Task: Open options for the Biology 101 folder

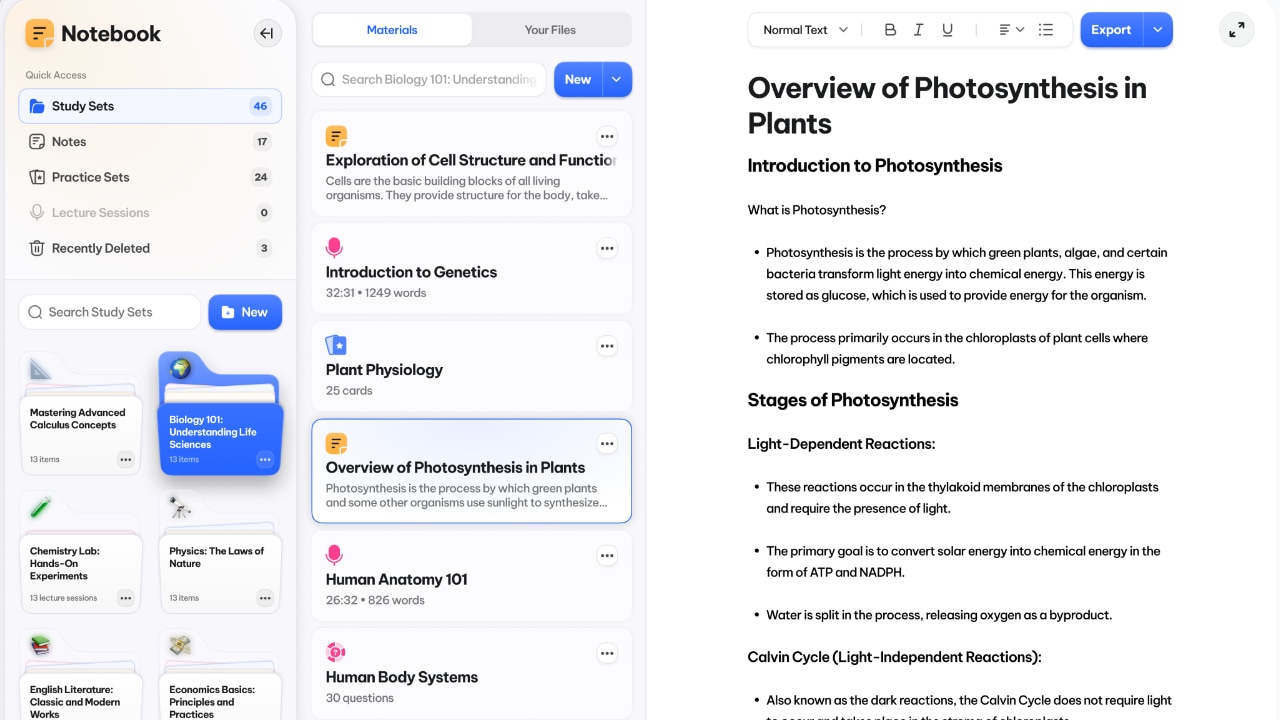Action: coord(265,459)
